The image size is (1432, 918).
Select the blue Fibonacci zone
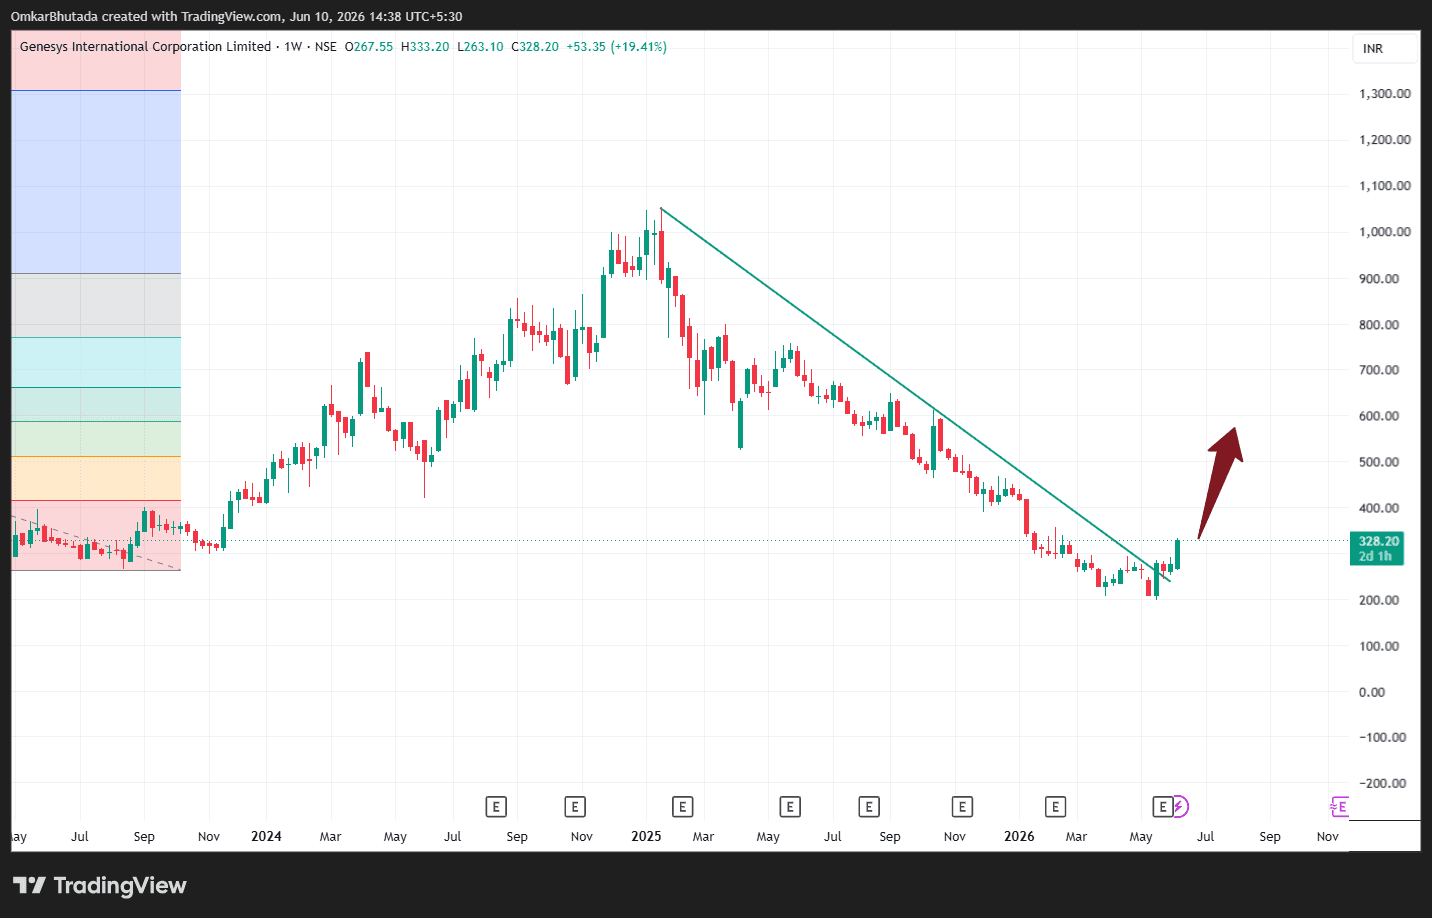click(x=96, y=182)
